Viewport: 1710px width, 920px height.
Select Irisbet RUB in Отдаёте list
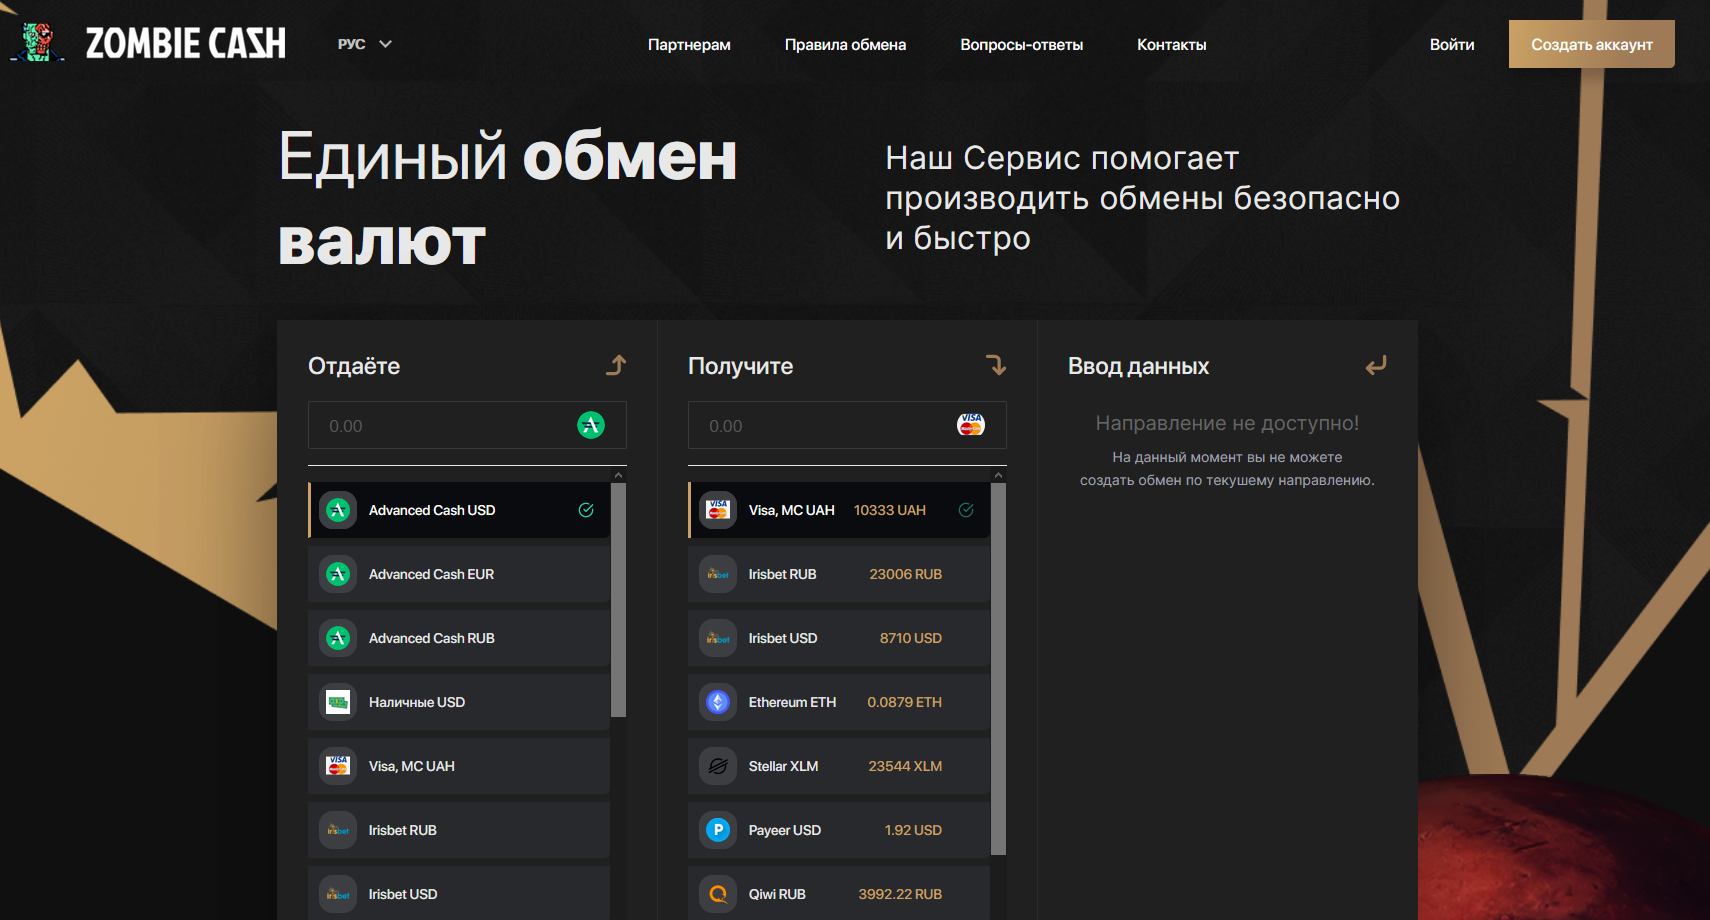pos(459,830)
